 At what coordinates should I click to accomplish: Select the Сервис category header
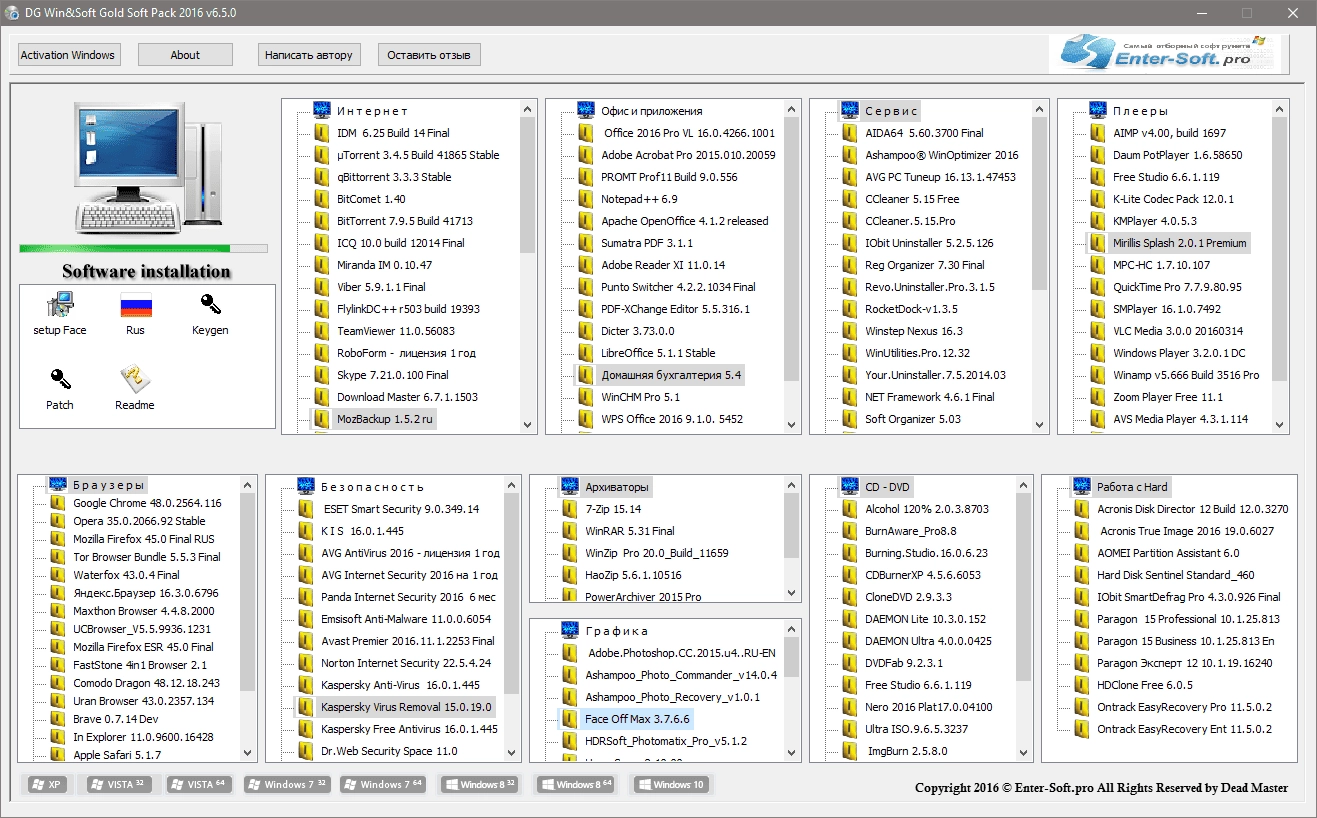pyautogui.click(x=891, y=111)
